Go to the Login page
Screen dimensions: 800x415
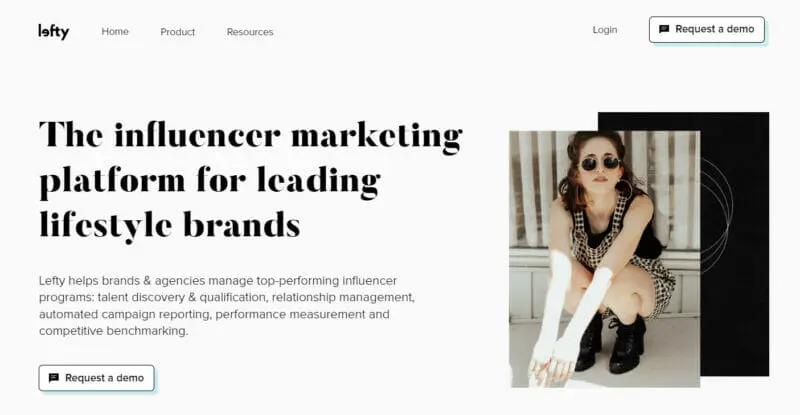[x=605, y=30]
